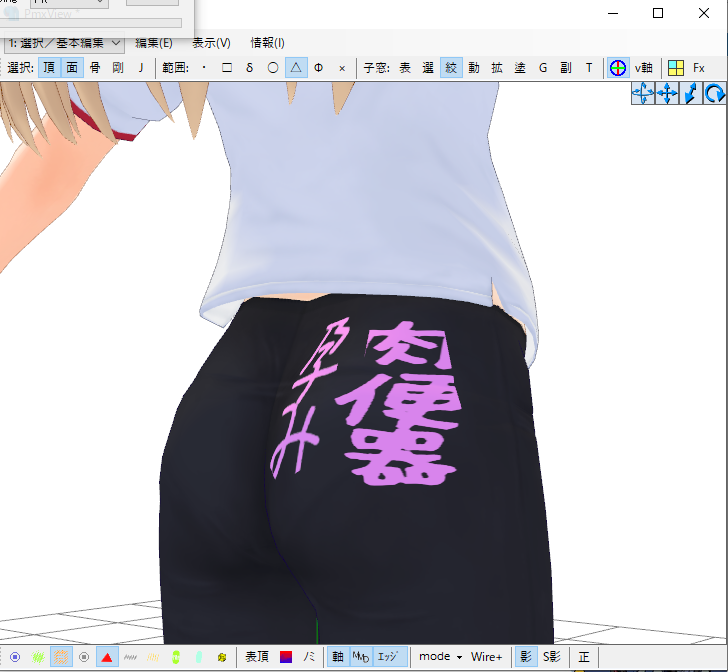Open the 編集(E) menu
This screenshot has height=672, width=728.
(x=154, y=43)
